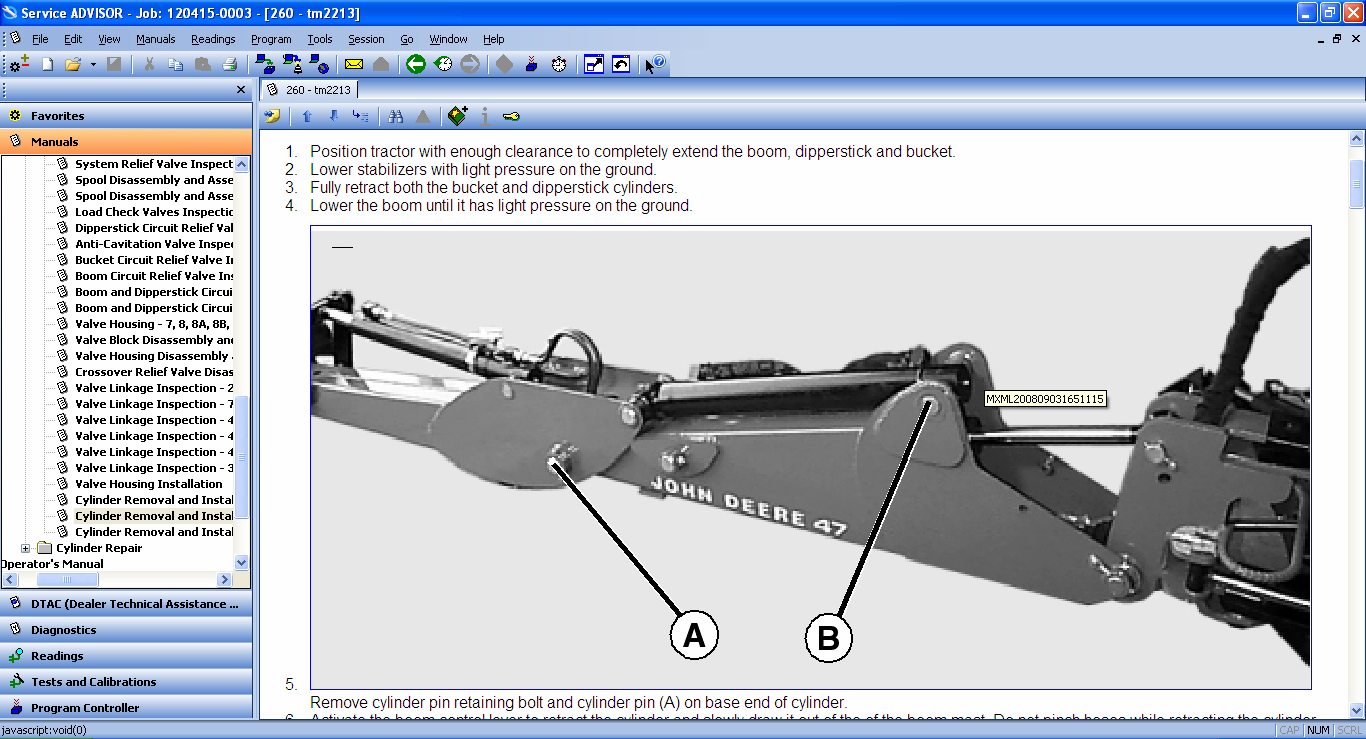The height and width of the screenshot is (739, 1366).
Task: Open the Manuals menu
Action: (x=156, y=39)
